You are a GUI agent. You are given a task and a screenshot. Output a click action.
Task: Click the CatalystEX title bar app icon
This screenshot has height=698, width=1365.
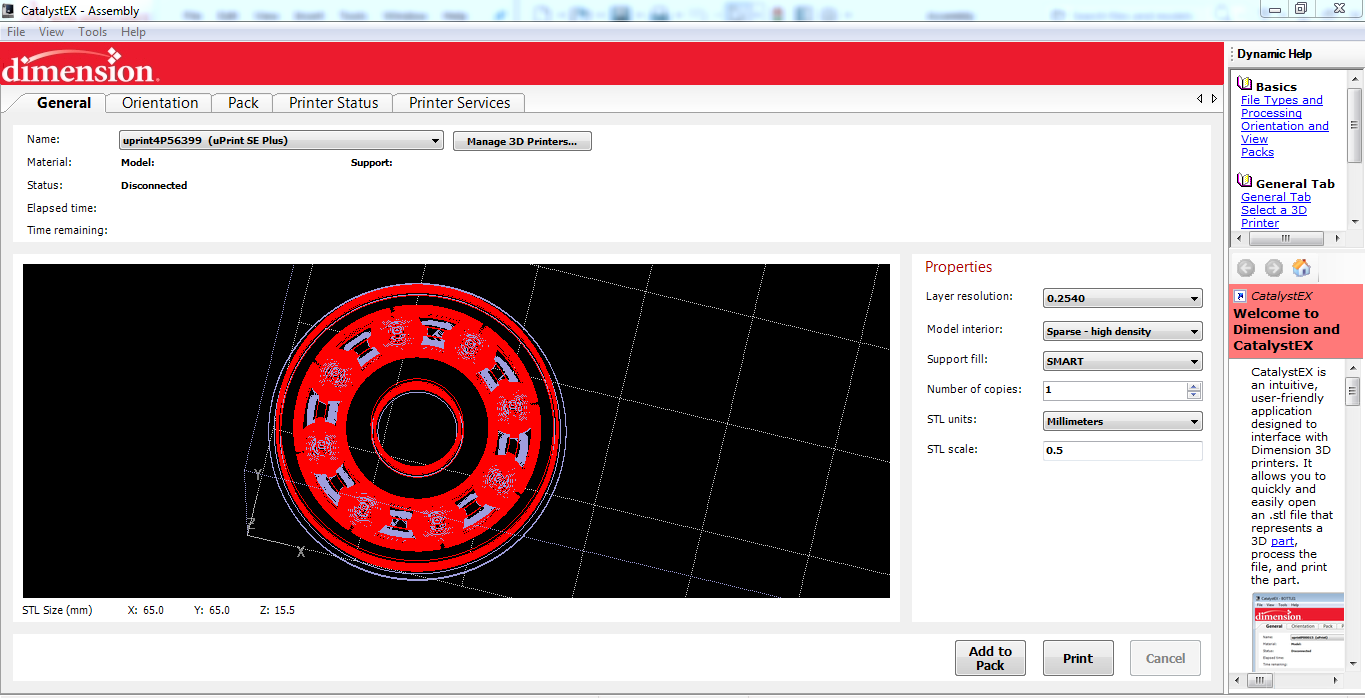(9, 10)
